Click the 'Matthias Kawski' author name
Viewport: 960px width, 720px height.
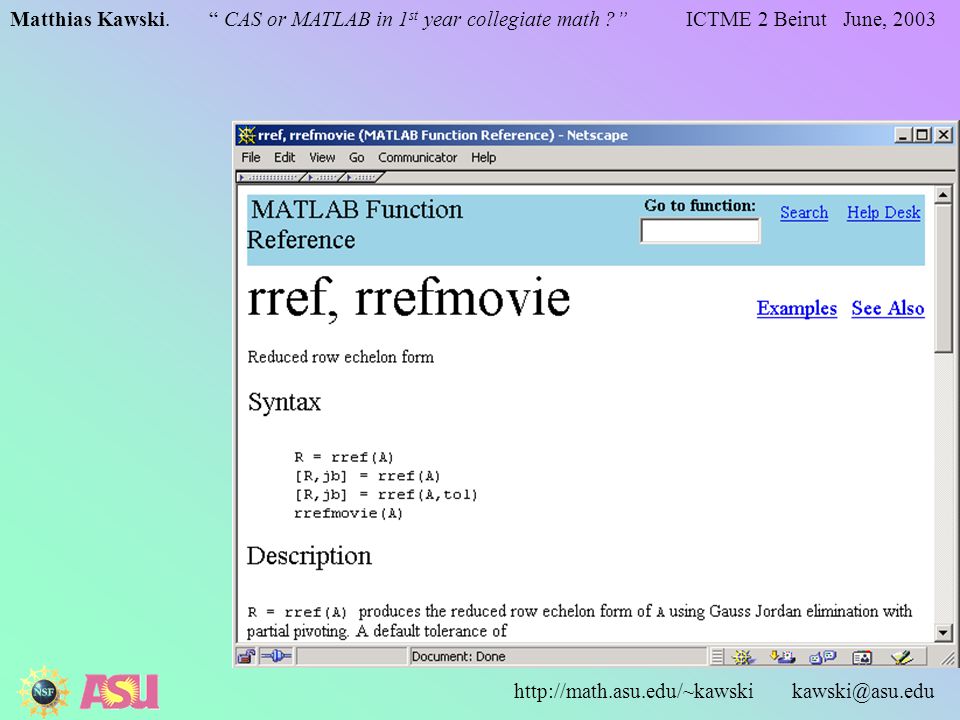tap(88, 19)
